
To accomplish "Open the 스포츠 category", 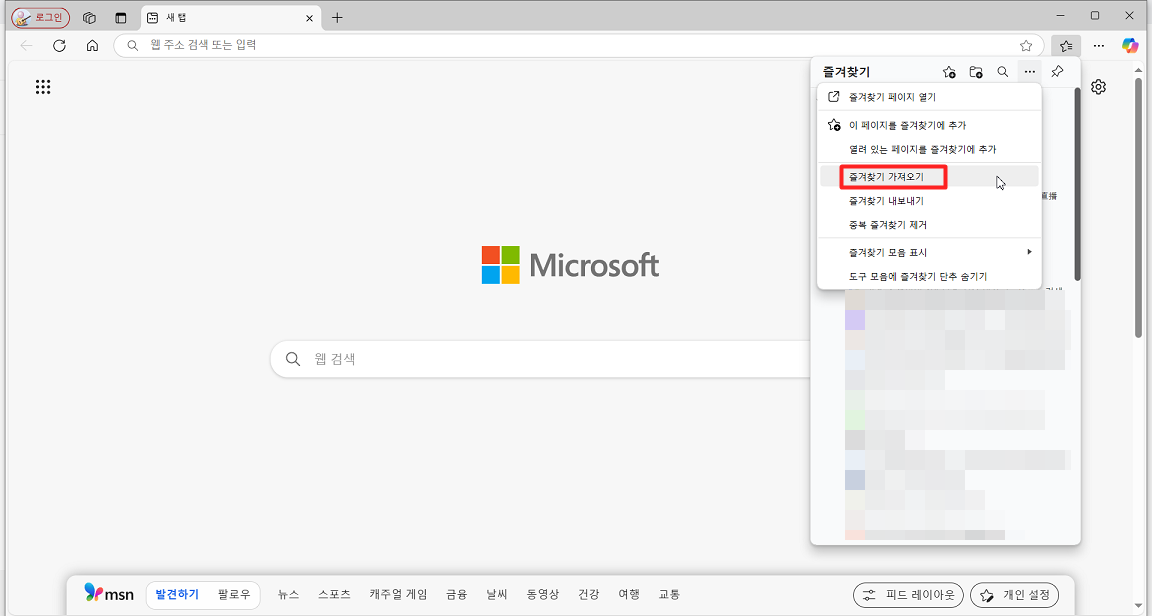I will pos(334,594).
